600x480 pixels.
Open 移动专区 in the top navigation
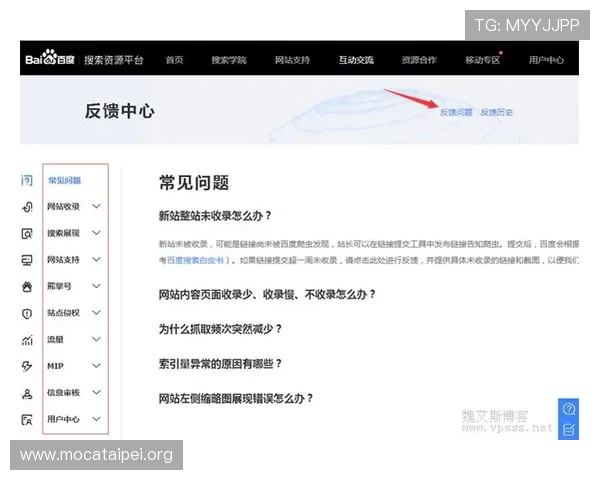[x=483, y=60]
